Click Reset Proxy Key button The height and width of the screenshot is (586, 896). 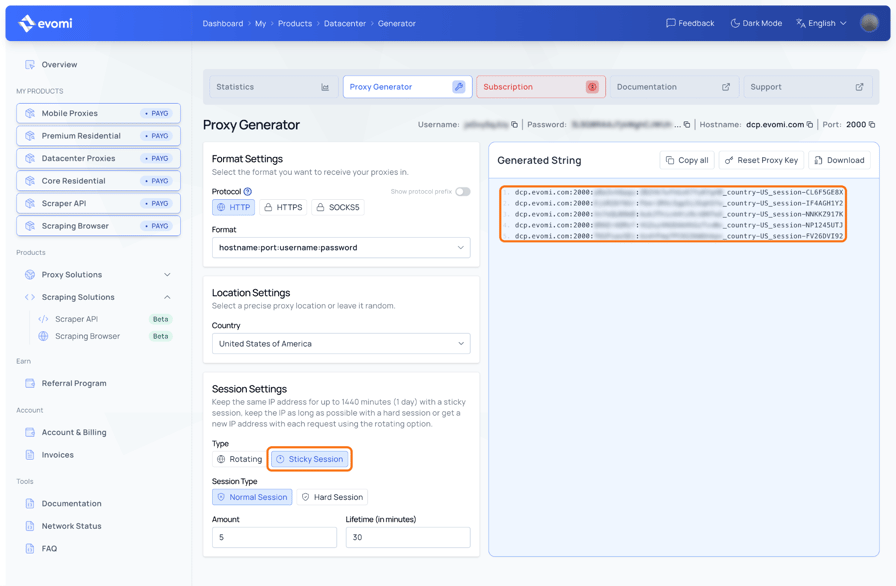point(761,160)
